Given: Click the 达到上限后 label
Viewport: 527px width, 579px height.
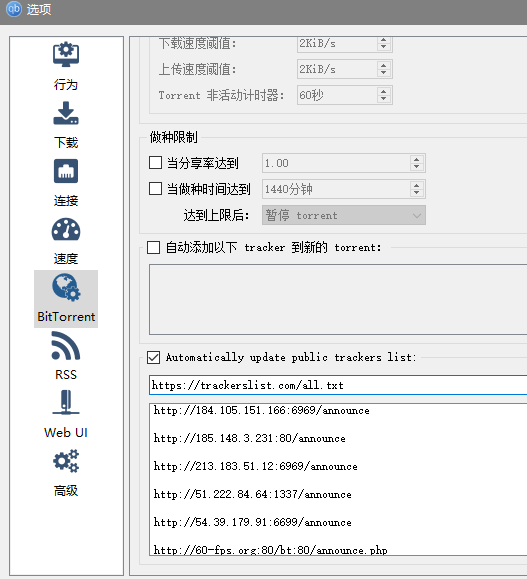Looking at the screenshot, I should [x=216, y=215].
